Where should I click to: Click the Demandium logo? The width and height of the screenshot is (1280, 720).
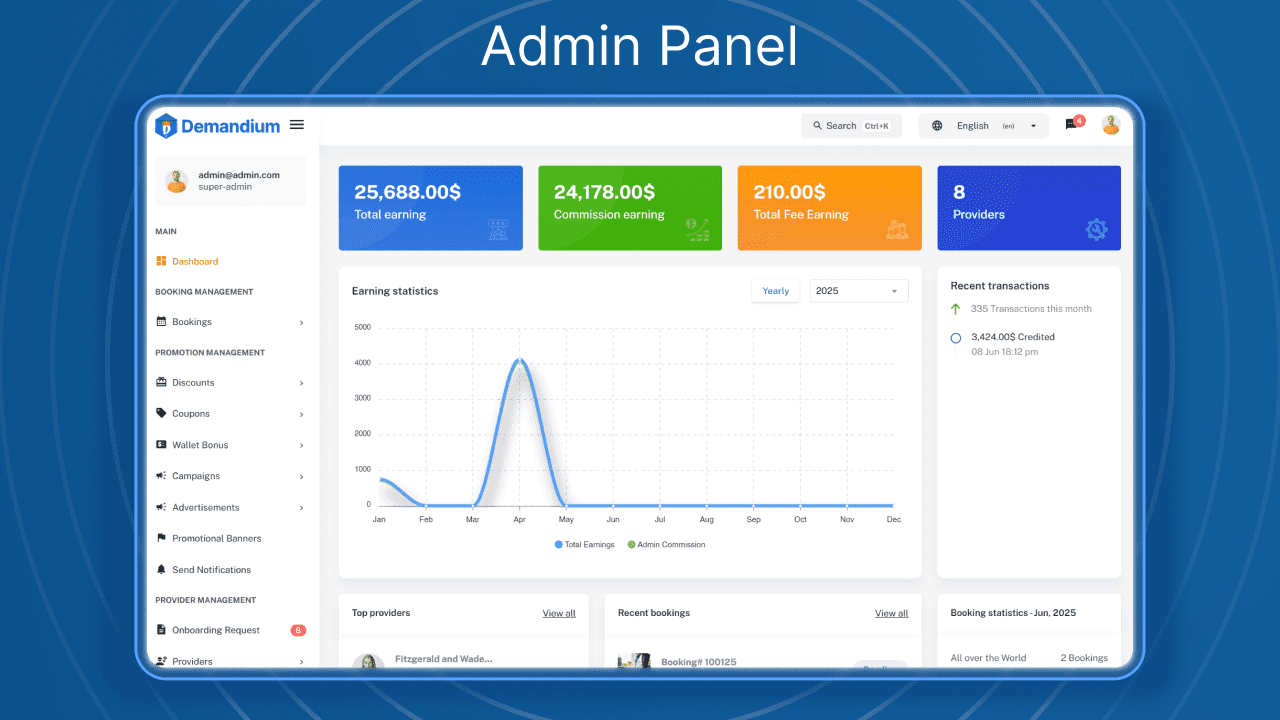click(217, 126)
